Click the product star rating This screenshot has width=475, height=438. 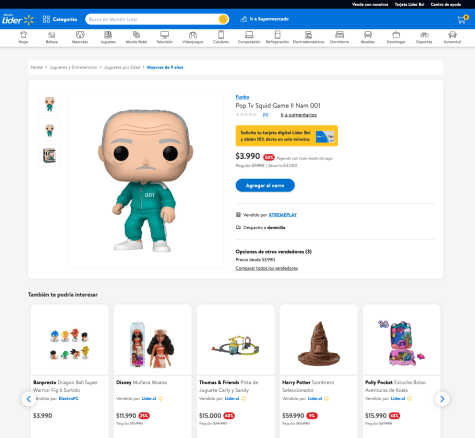click(246, 115)
